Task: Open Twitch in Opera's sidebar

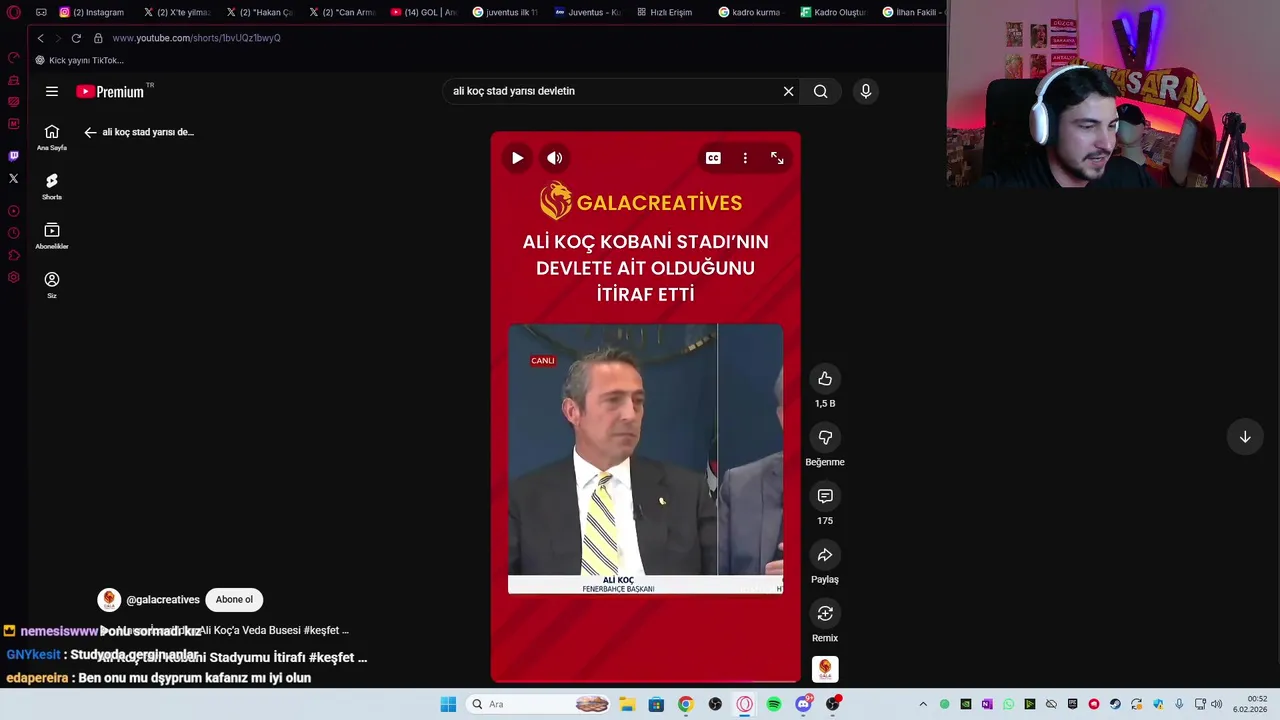Action: pos(13,156)
